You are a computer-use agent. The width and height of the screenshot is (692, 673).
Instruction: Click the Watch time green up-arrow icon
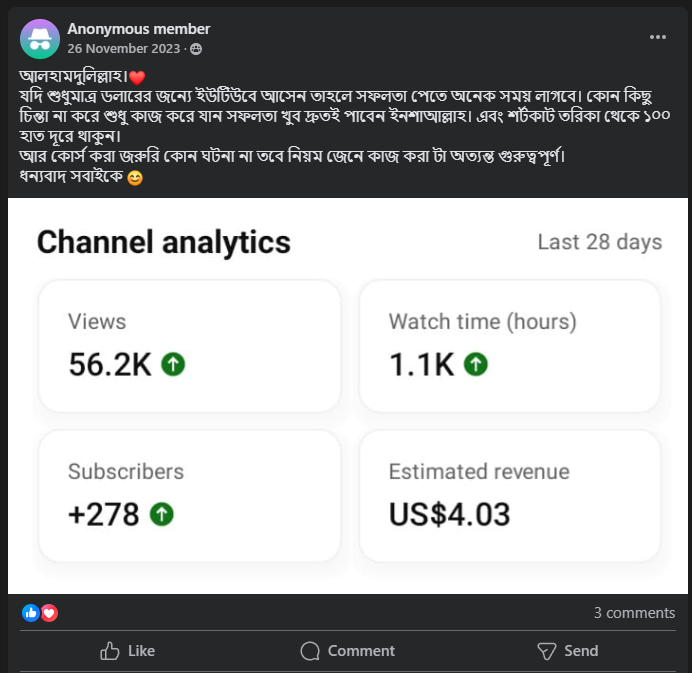pyautogui.click(x=476, y=365)
